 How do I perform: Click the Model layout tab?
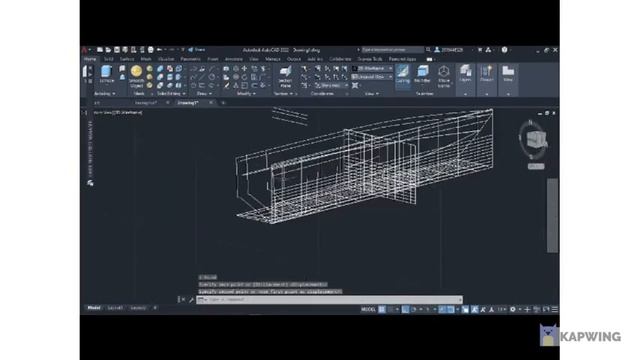[x=94, y=308]
